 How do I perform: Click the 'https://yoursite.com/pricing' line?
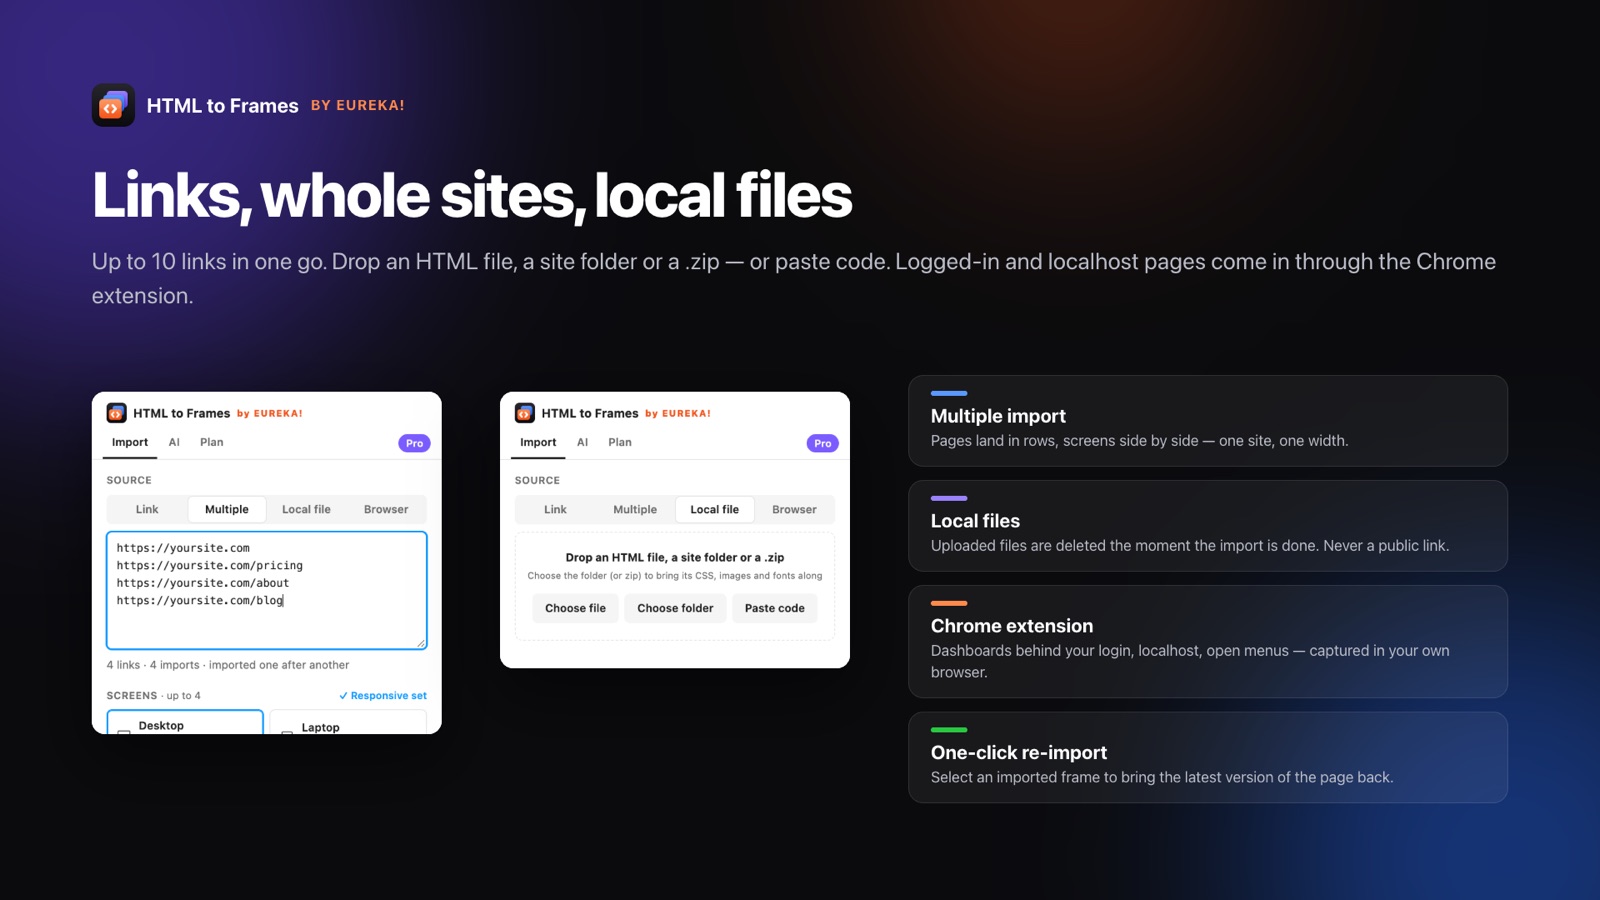click(210, 565)
